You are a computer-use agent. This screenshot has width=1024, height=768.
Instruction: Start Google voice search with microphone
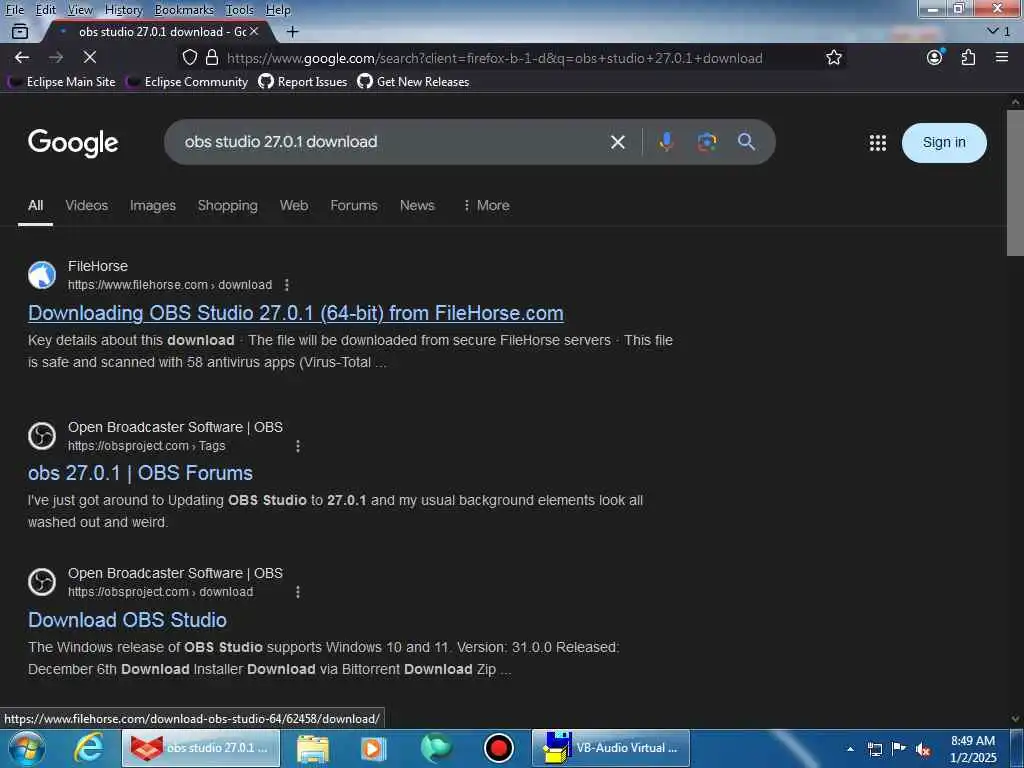click(x=666, y=142)
